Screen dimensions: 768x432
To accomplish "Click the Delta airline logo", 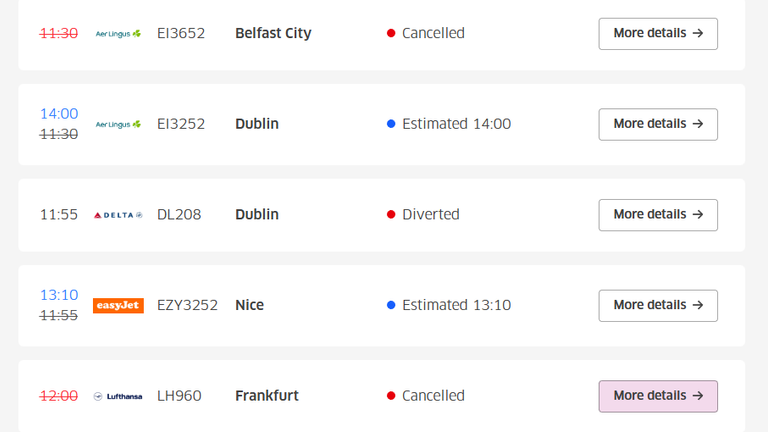I will 118,215.
